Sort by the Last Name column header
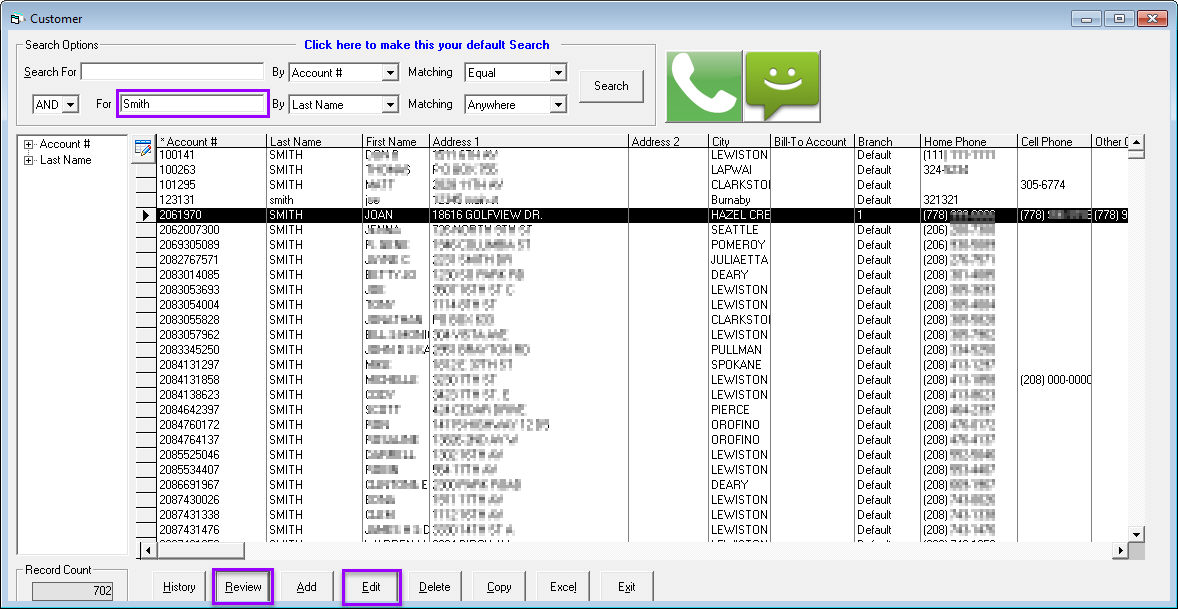The image size is (1178, 609). [314, 141]
